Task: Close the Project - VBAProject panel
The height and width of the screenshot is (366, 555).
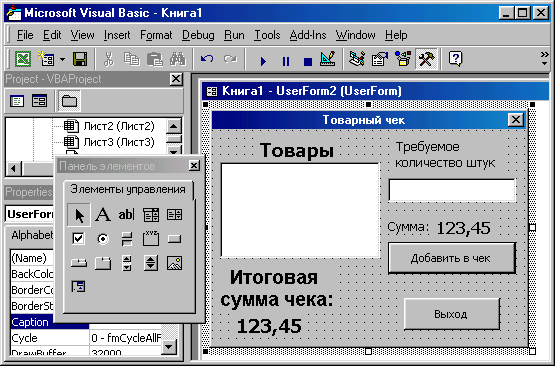Action: (x=176, y=79)
